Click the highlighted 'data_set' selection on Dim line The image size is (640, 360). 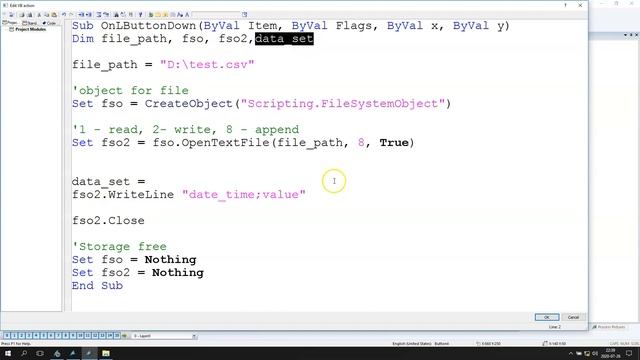coord(284,39)
